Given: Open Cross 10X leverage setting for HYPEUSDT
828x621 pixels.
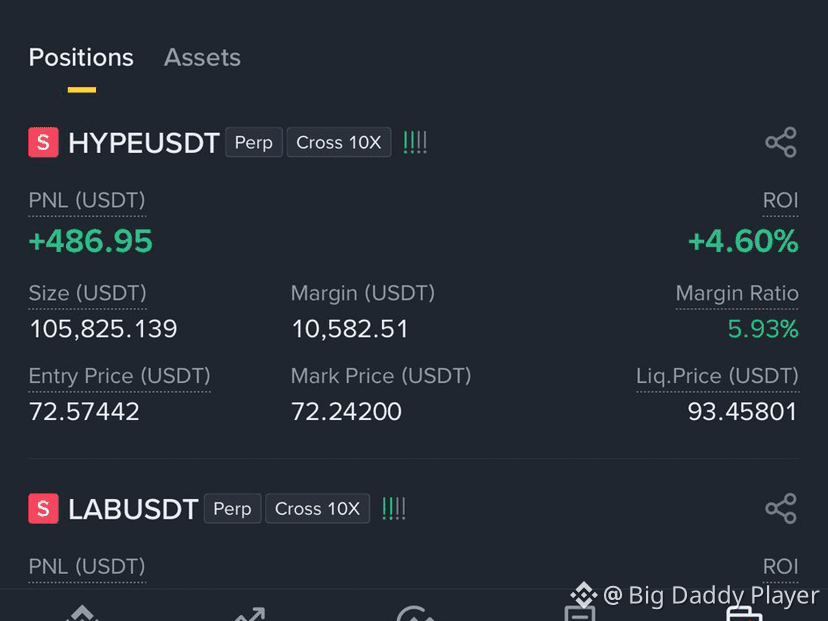Looking at the screenshot, I should [x=338, y=142].
